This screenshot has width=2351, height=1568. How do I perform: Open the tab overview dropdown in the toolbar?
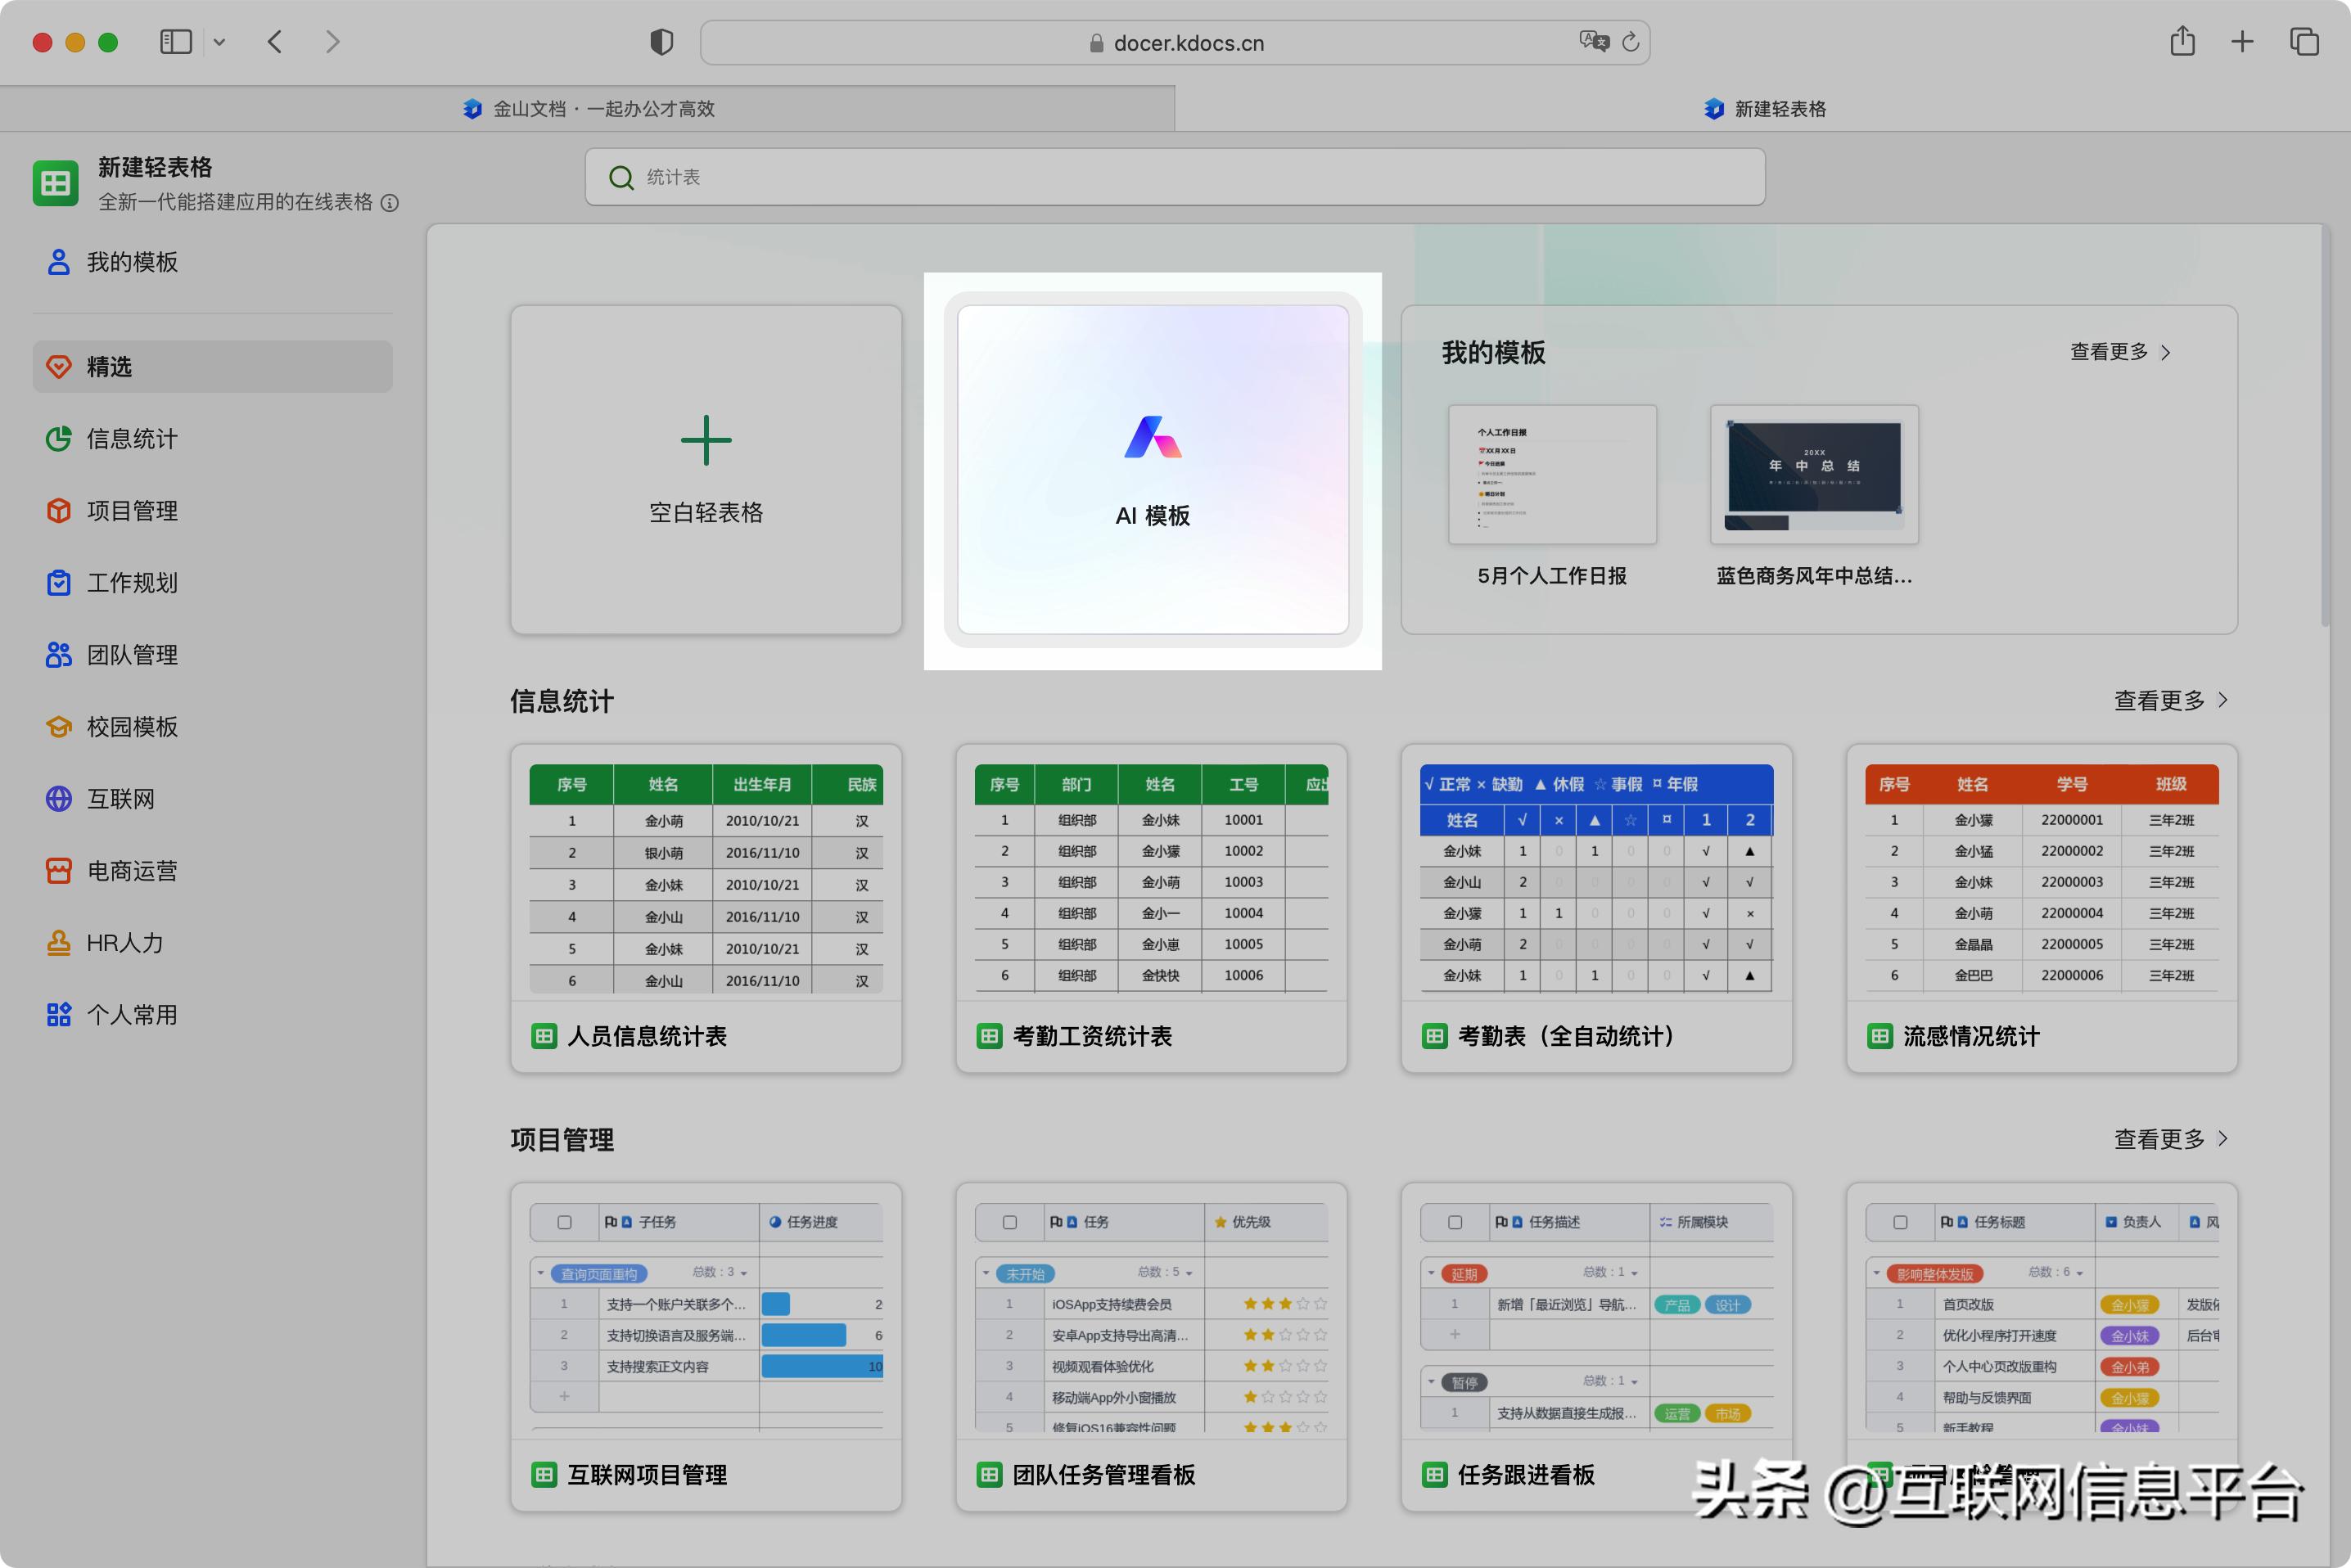pyautogui.click(x=221, y=42)
